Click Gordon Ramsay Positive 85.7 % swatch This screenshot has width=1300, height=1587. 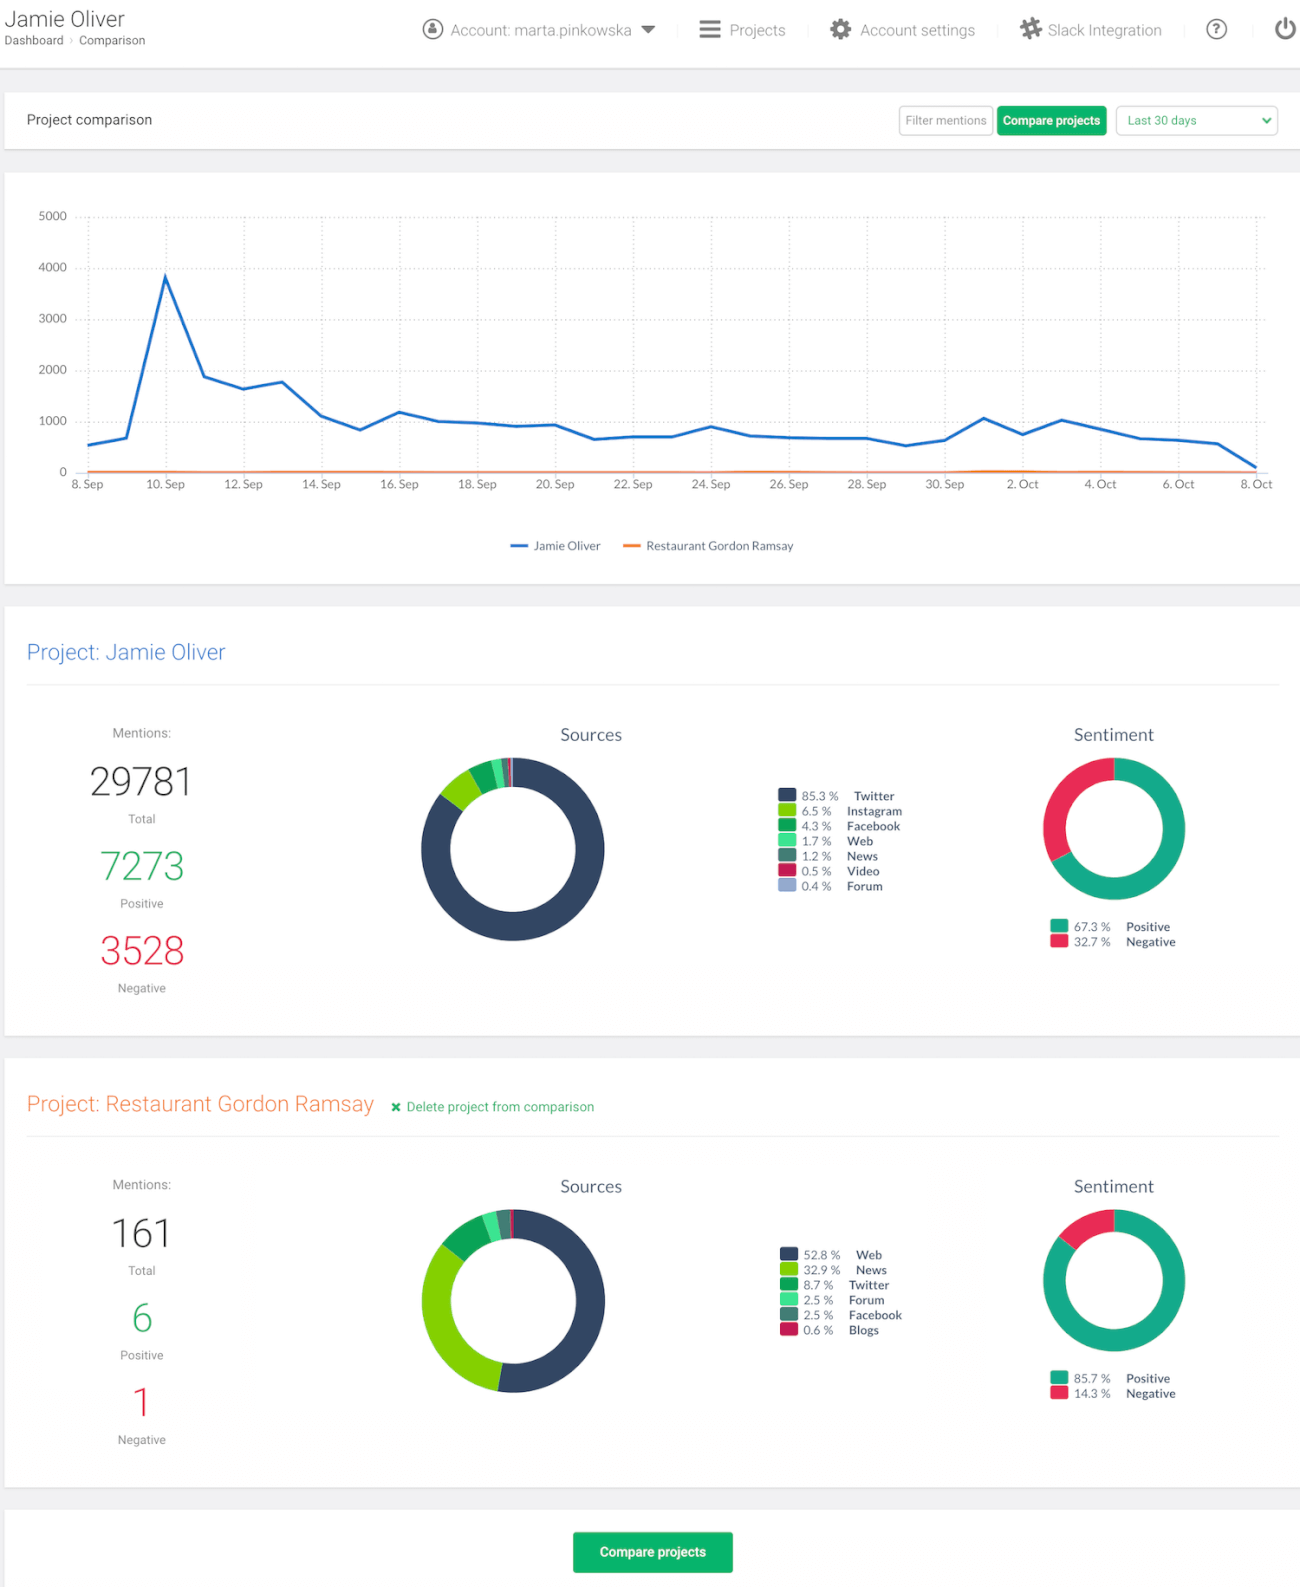point(1059,1377)
